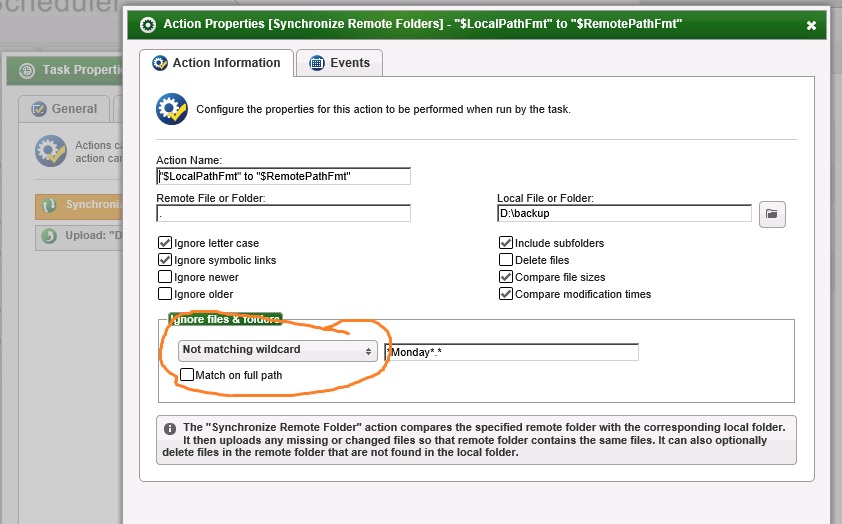Click the Local File or Folder field
This screenshot has height=524, width=842.
tap(625, 213)
